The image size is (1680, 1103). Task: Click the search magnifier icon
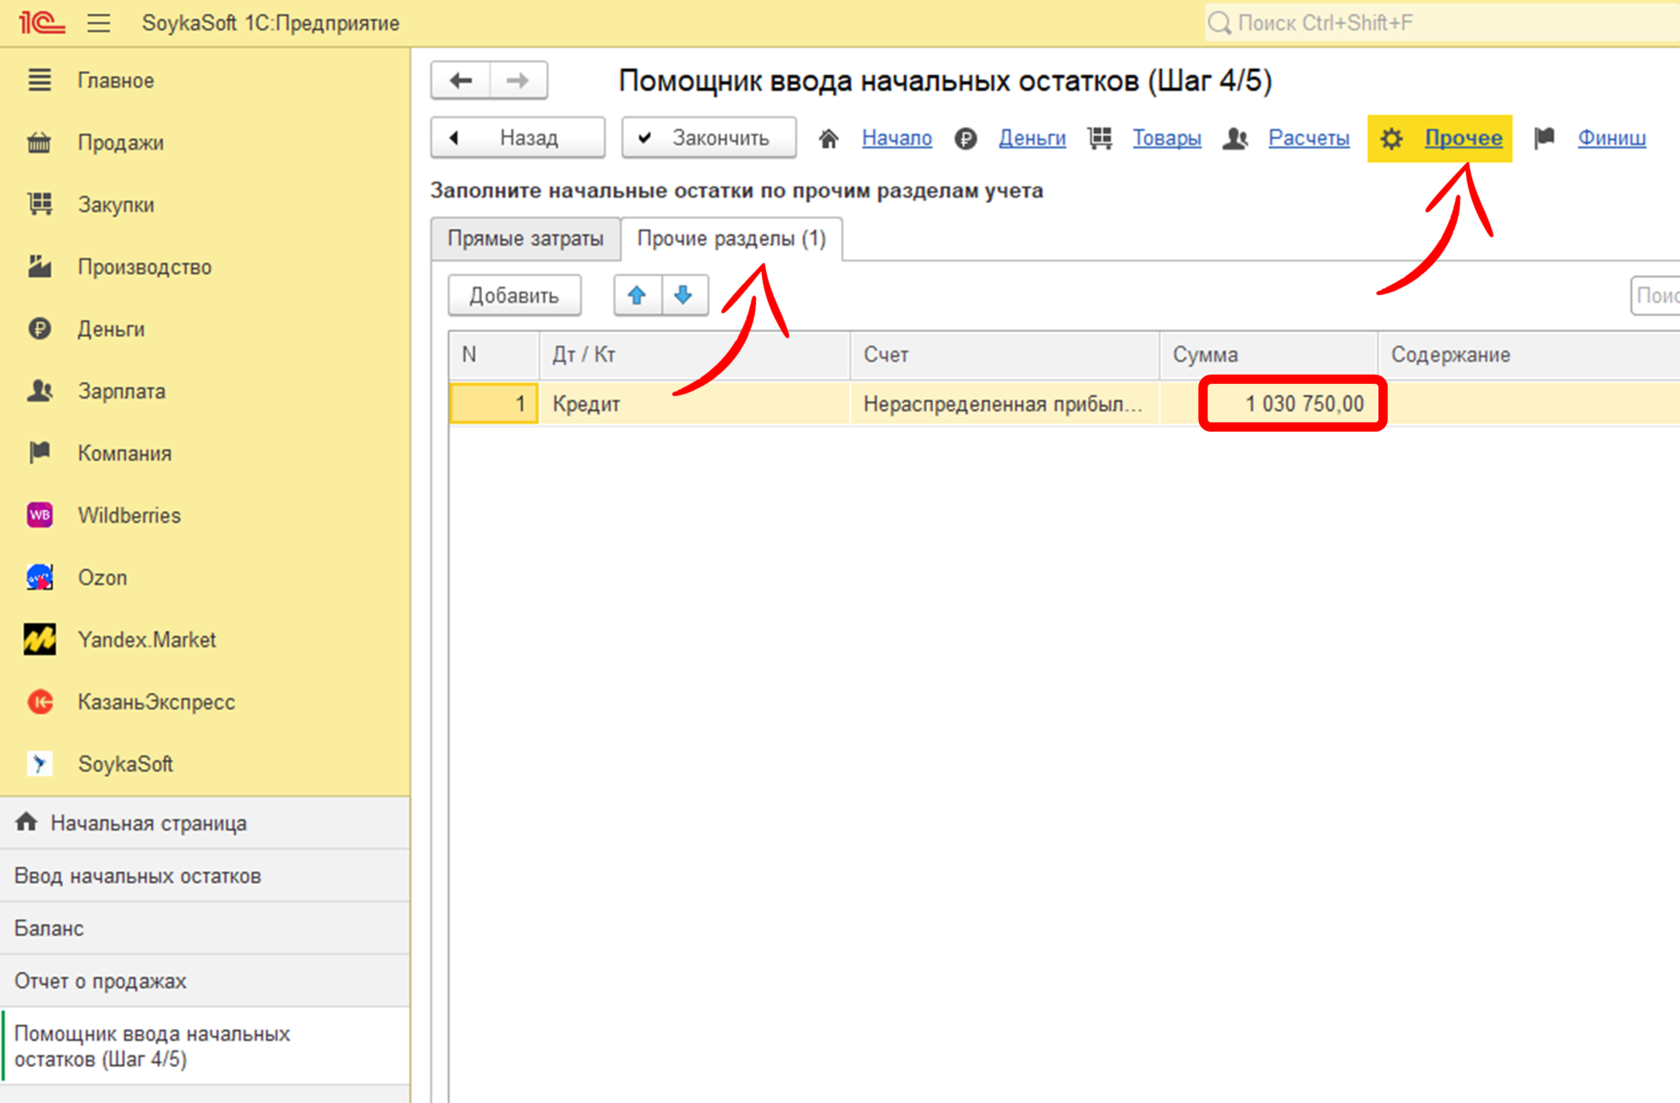click(1219, 23)
